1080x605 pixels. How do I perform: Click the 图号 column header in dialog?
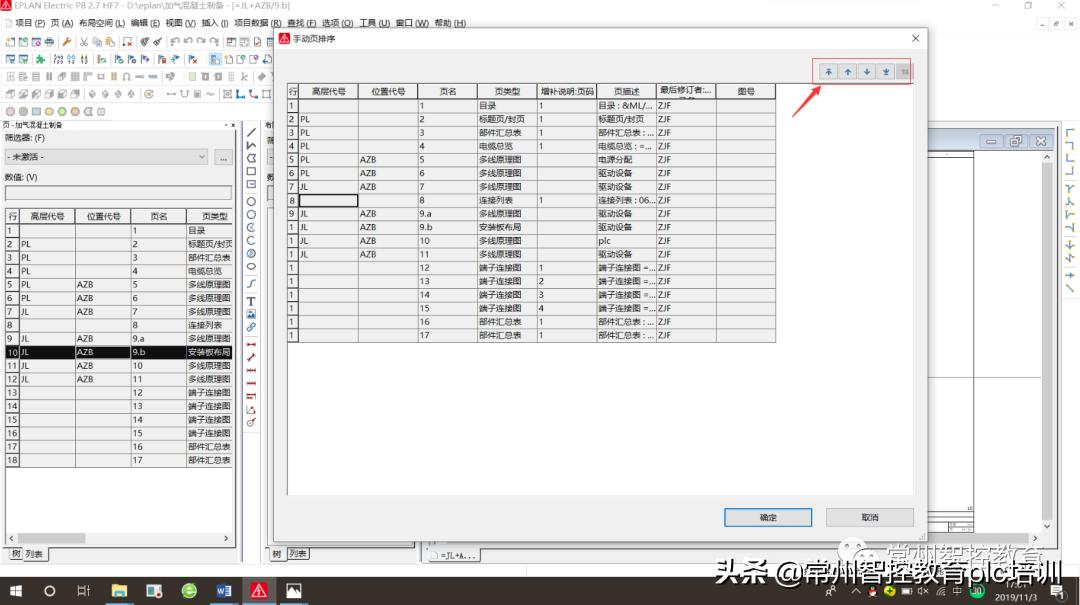click(x=745, y=91)
